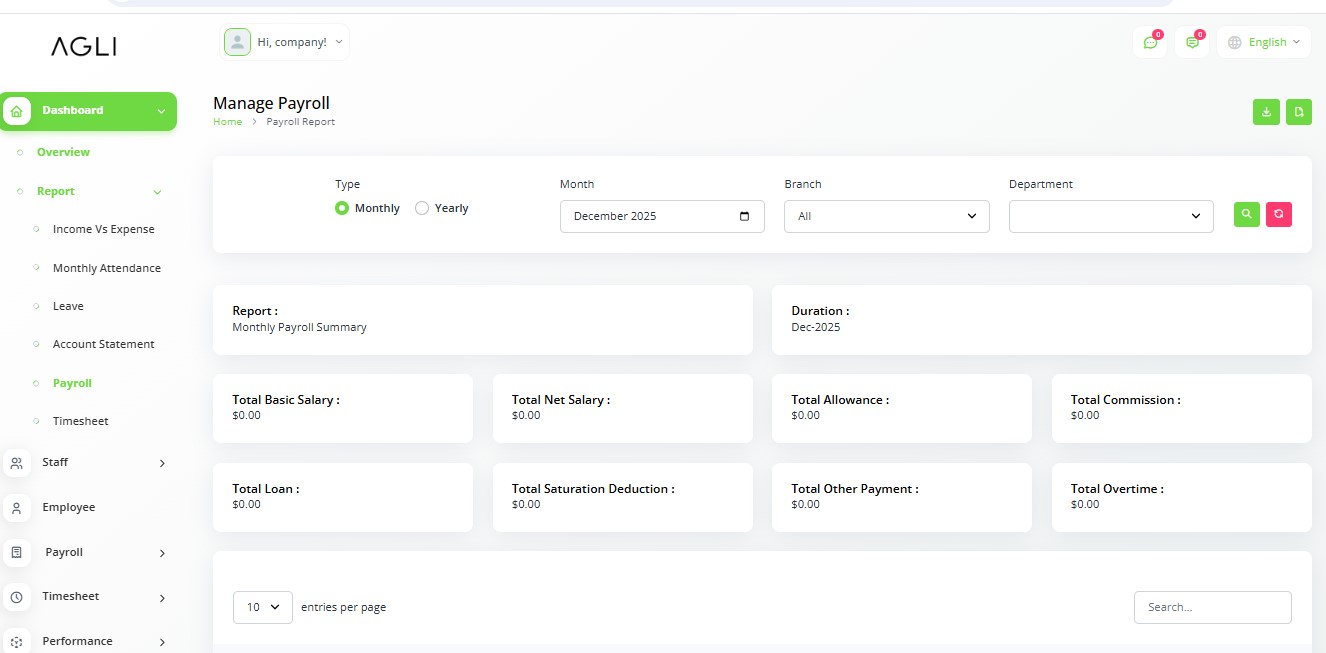Click the red reset filter icon
The image size is (1326, 653).
pyautogui.click(x=1279, y=214)
